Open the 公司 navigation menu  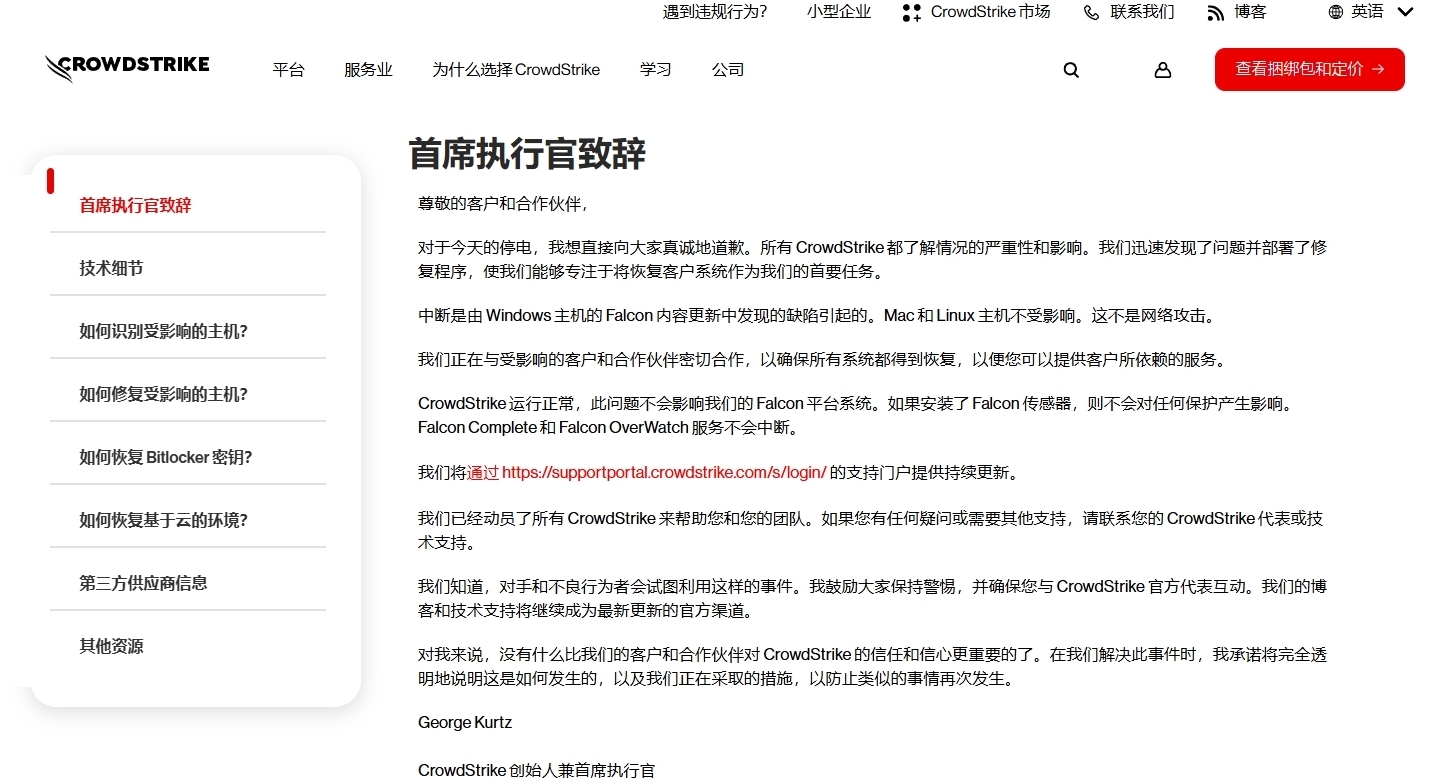tap(728, 70)
